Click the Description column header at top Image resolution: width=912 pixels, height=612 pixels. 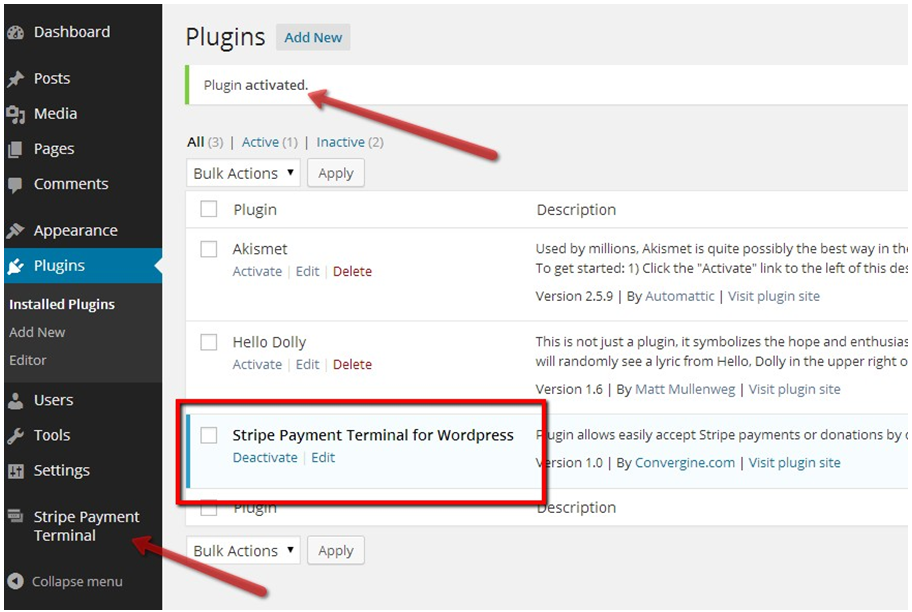(576, 210)
